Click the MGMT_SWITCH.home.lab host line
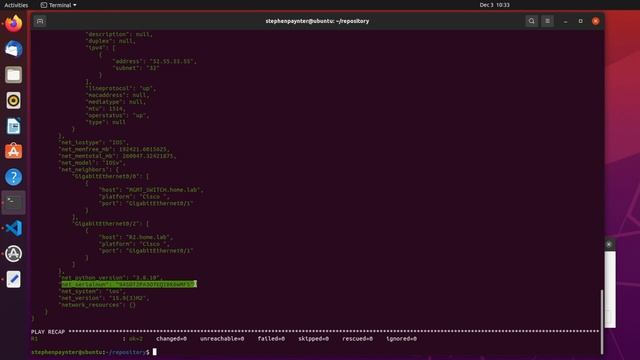 151,190
